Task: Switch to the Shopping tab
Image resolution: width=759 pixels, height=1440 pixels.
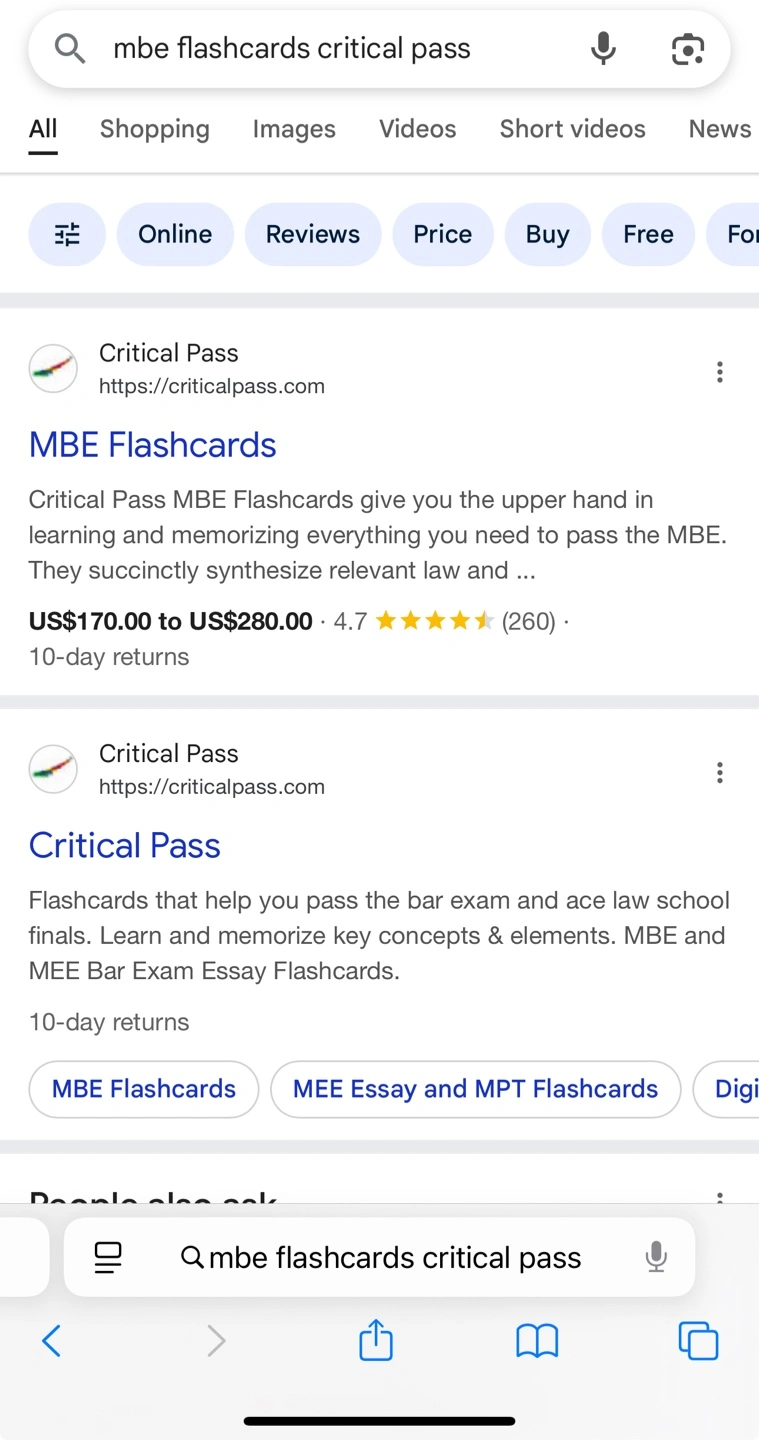Action: (x=155, y=129)
